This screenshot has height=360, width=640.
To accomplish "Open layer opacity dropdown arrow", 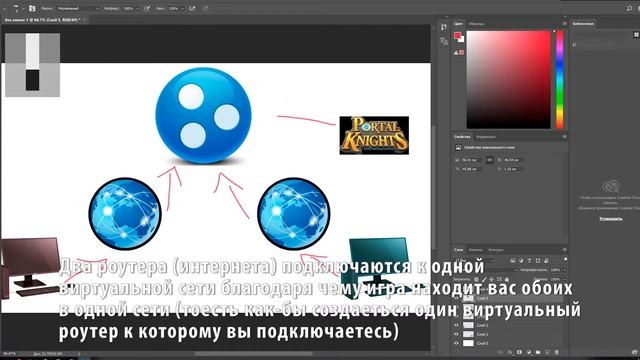I will click(x=564, y=270).
